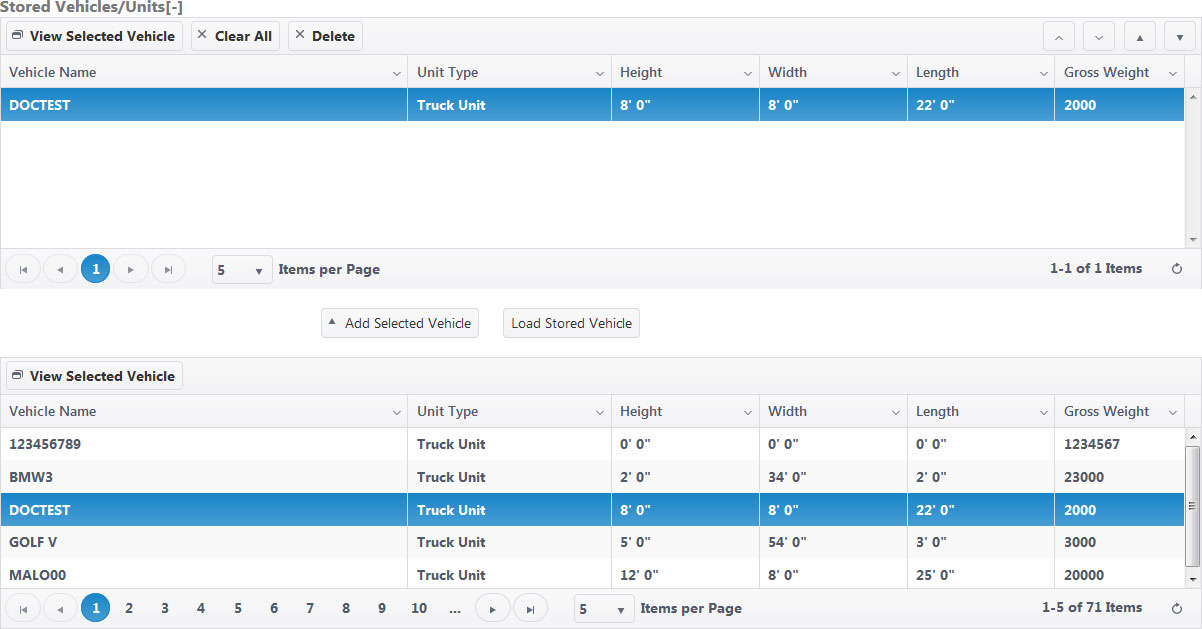Image resolution: width=1202 pixels, height=629 pixels.
Task: Go to last page in lower grid pager
Action: coord(530,608)
